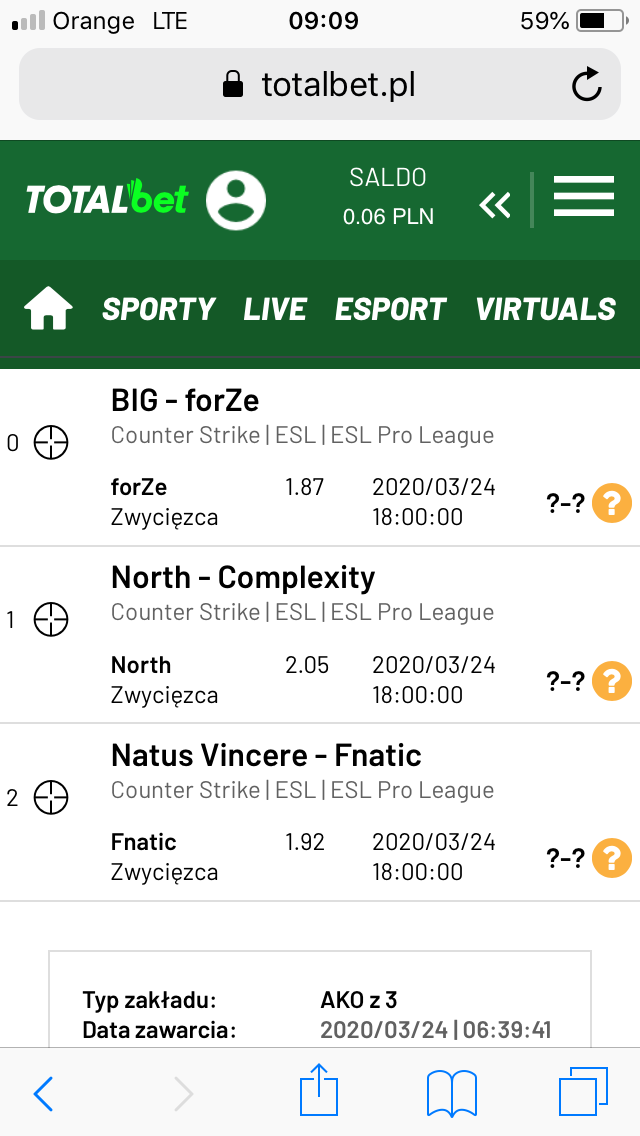The height and width of the screenshot is (1136, 640).
Task: Open Safari bookmarks
Action: coord(452,1093)
